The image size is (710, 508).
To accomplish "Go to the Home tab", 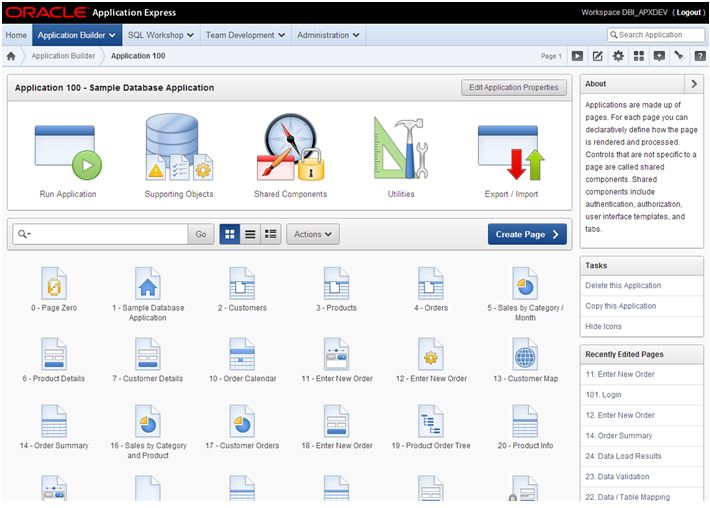I will click(16, 35).
